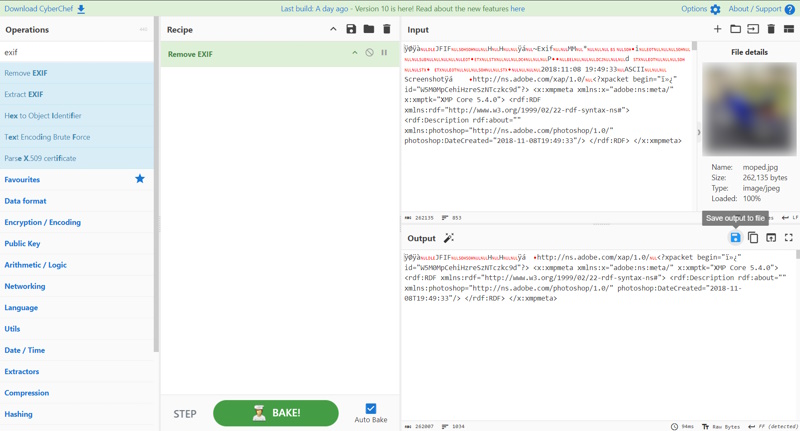Click the download arrow icon beside Download CyberChef
Screen dimensions: 800x431
[x=81, y=9]
